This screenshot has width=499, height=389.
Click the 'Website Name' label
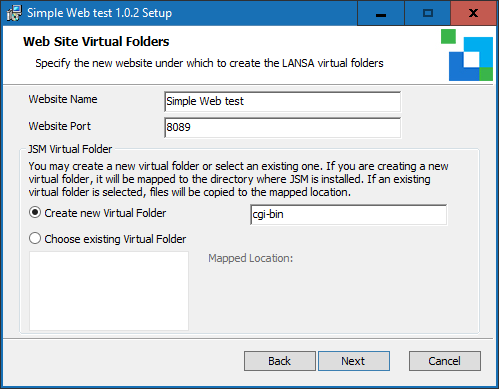tap(63, 99)
